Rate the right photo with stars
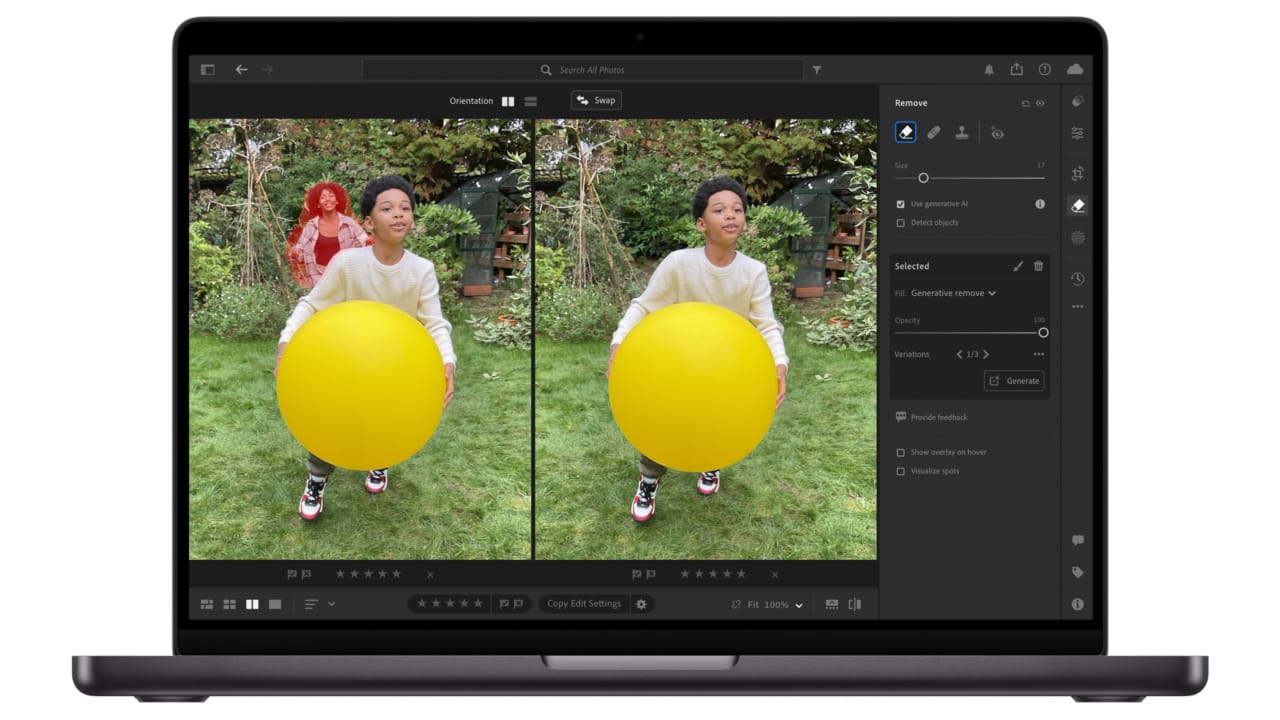Screen dimensions: 1280x720 [x=713, y=574]
